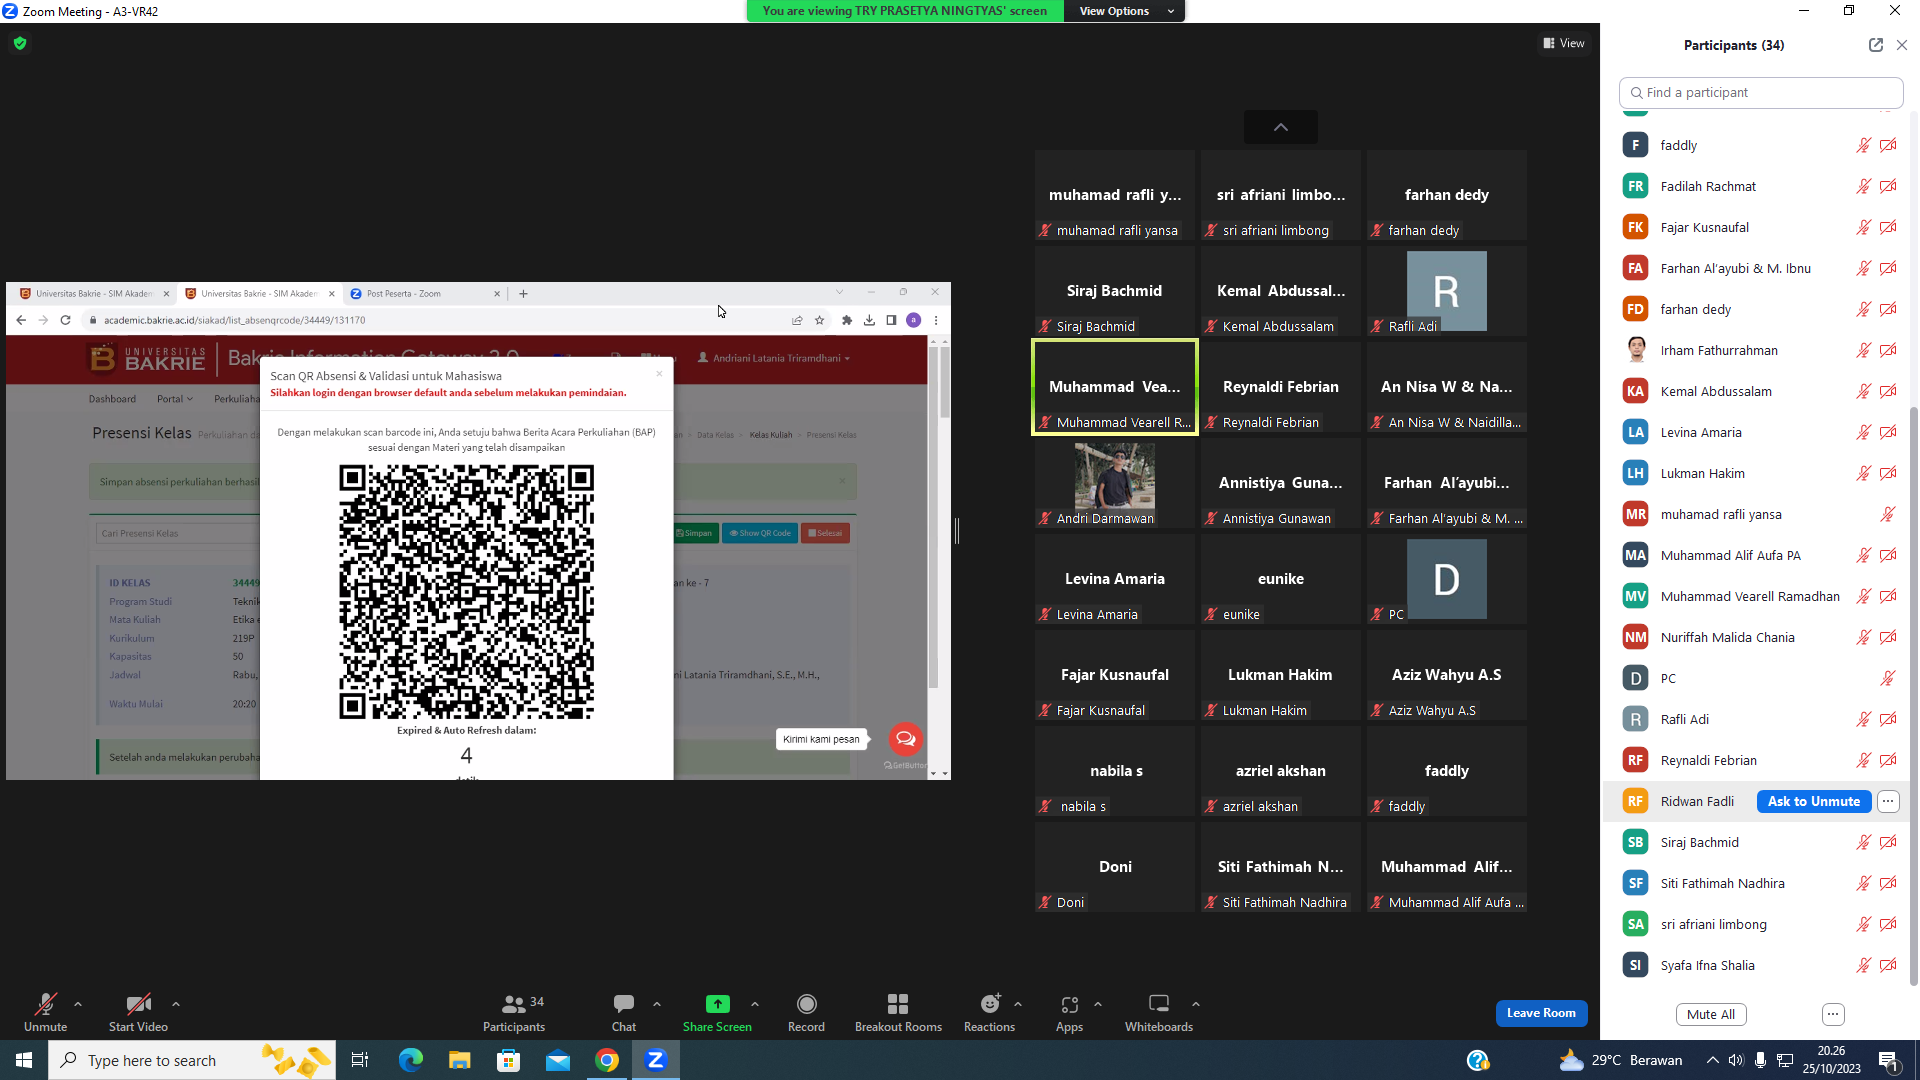Open more options next to Mute All
1920x1080 pixels.
[1833, 1014]
